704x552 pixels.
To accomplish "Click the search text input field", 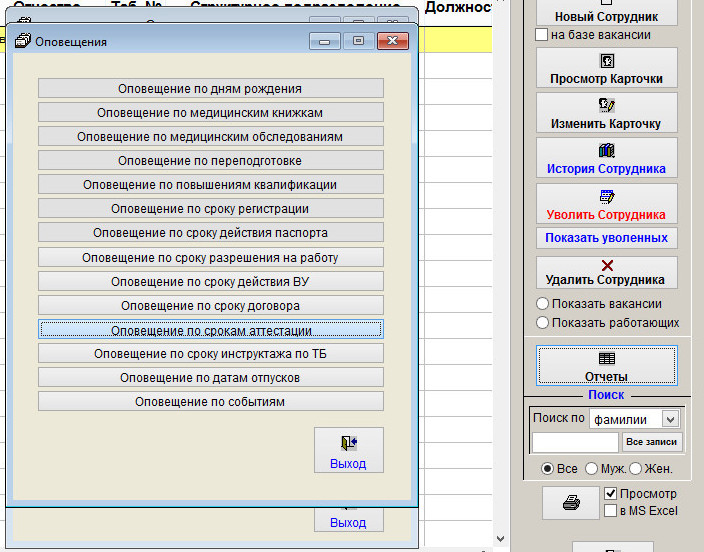I will pos(575,442).
